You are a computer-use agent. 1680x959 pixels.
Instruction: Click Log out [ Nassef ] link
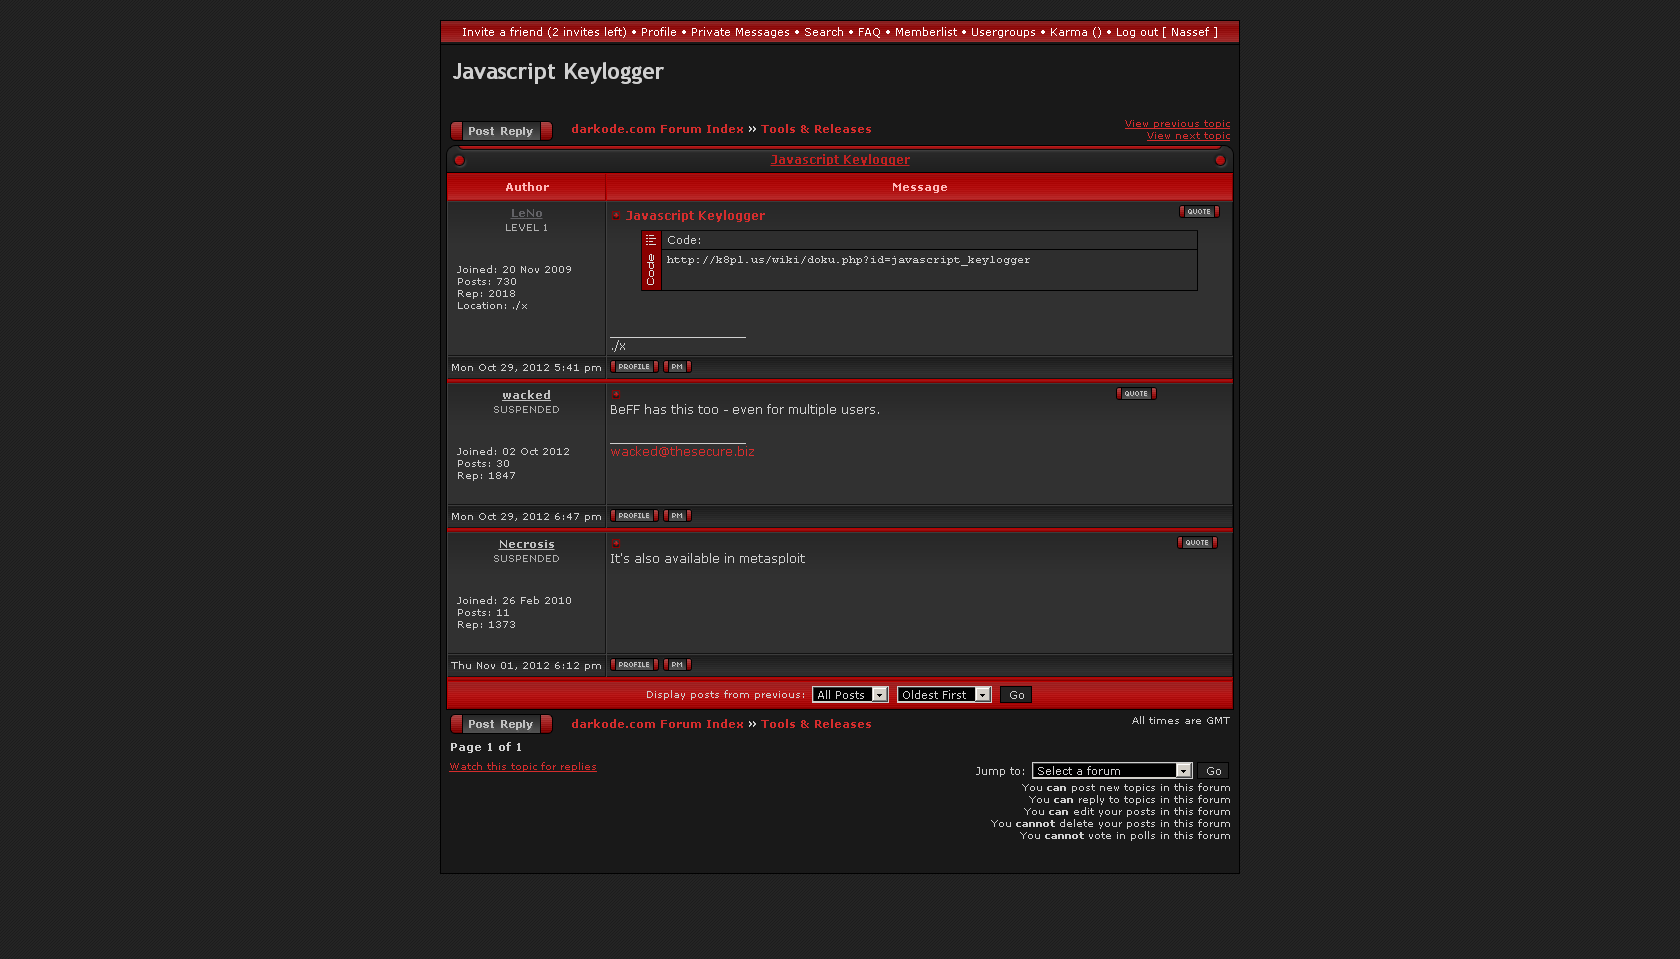[1166, 32]
